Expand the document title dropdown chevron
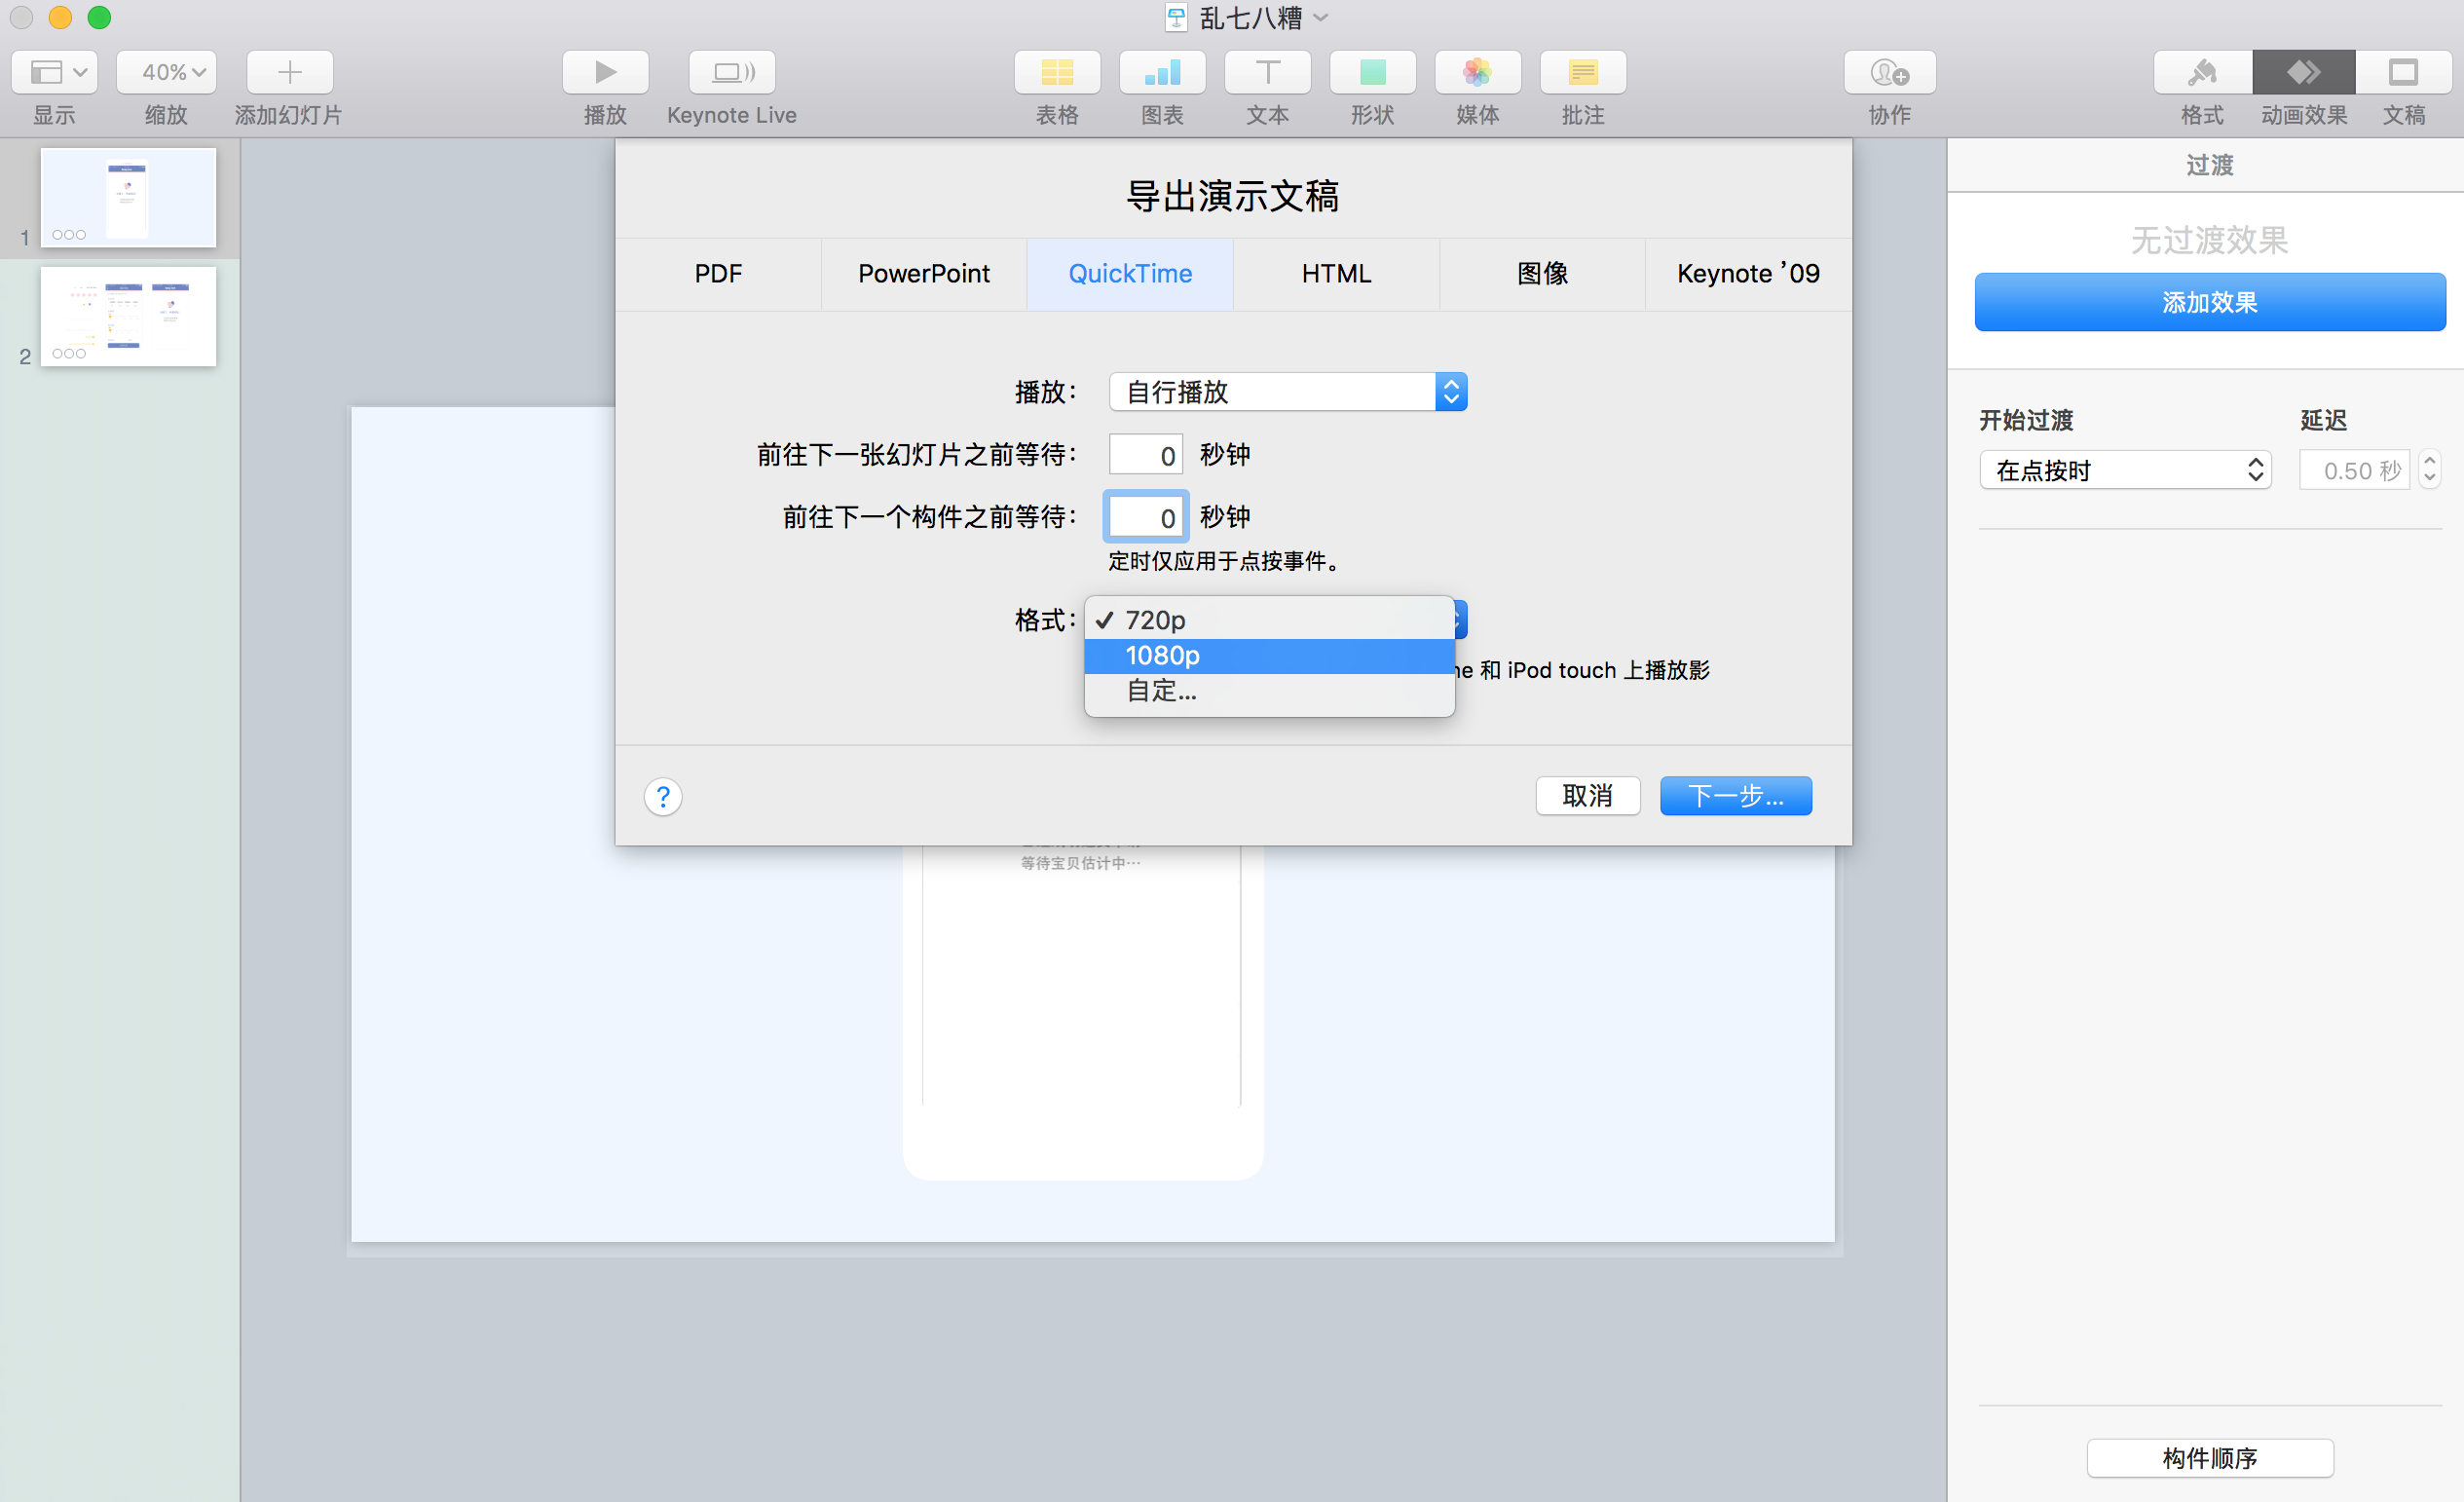The image size is (2464, 1502). (1321, 18)
